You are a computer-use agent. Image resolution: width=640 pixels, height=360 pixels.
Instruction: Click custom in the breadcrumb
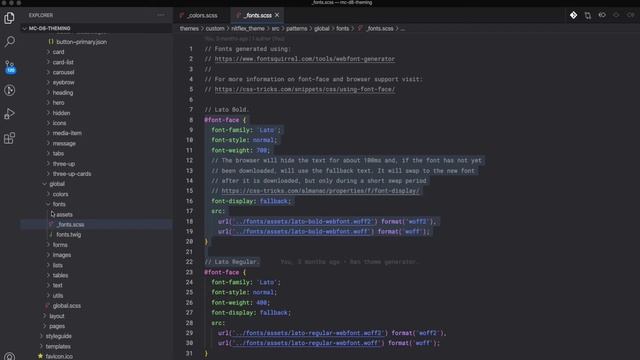pyautogui.click(x=215, y=29)
